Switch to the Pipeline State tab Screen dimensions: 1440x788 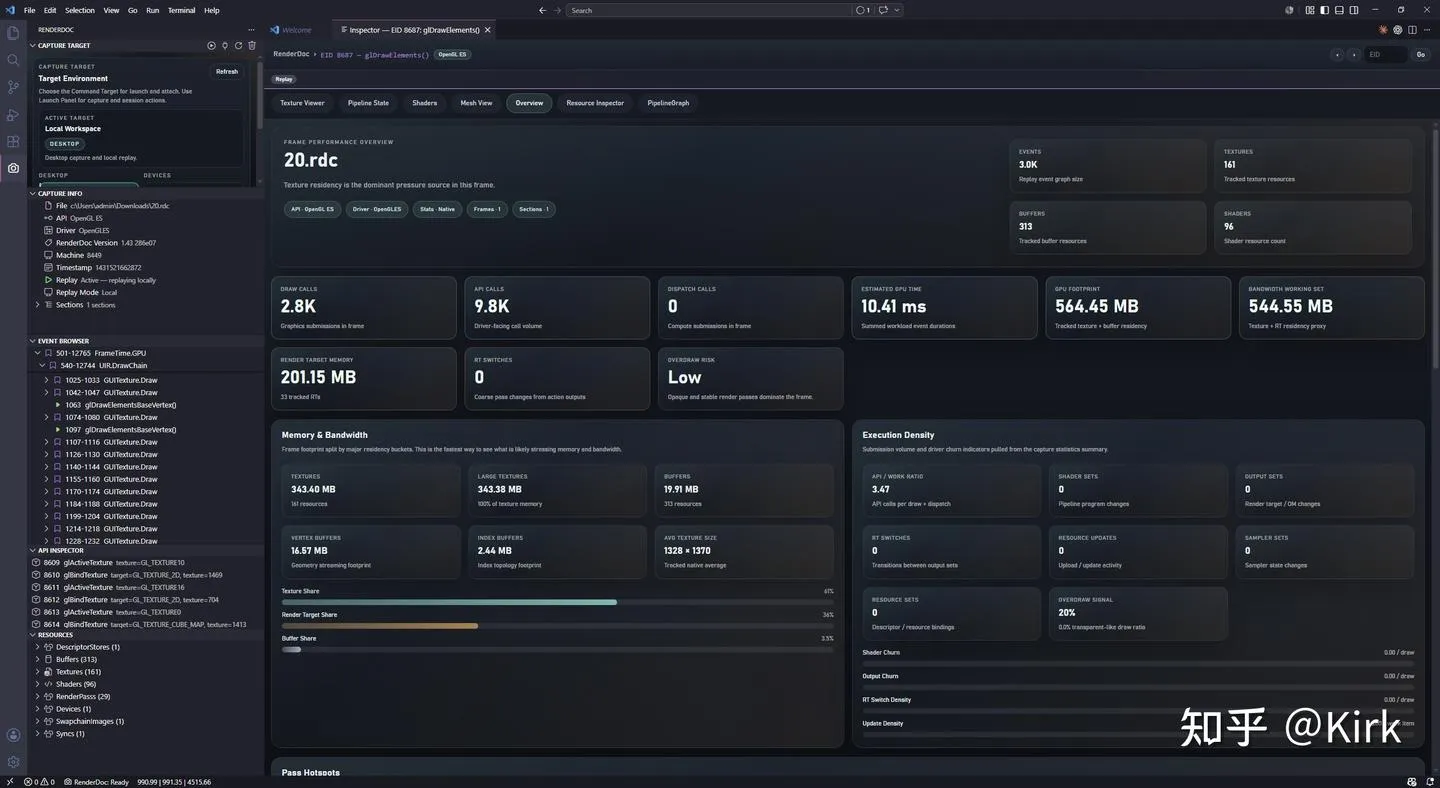pyautogui.click(x=368, y=103)
